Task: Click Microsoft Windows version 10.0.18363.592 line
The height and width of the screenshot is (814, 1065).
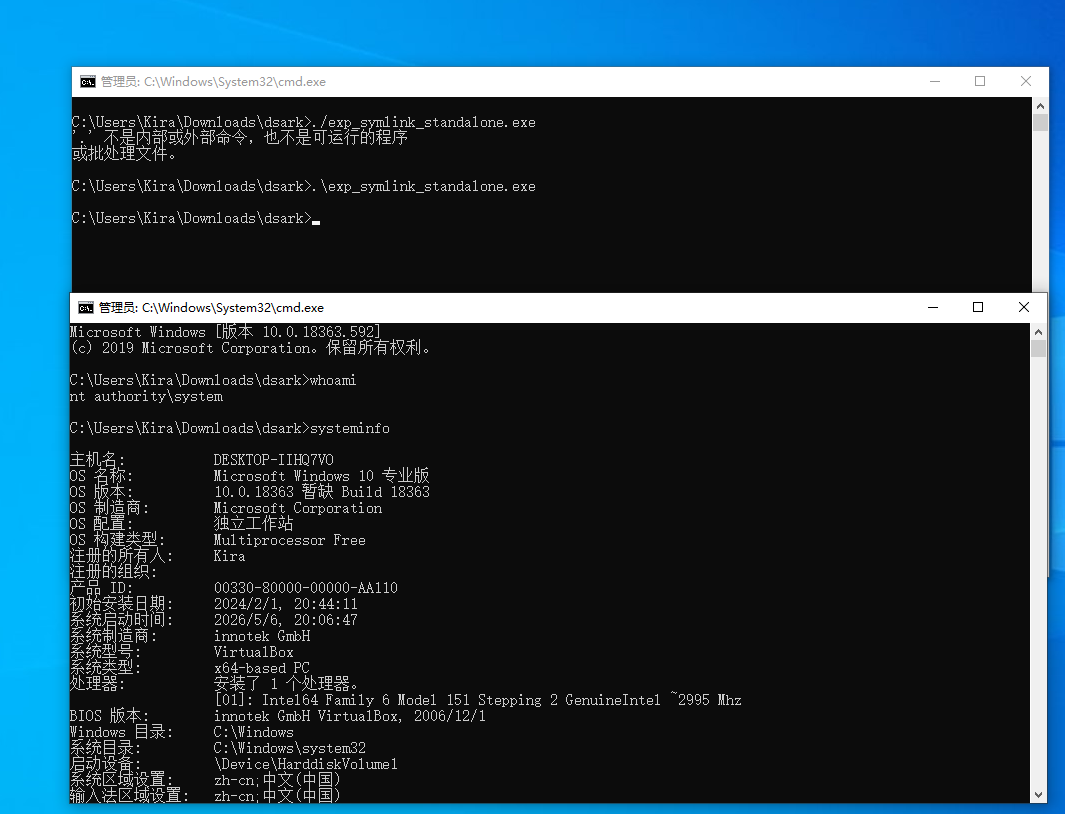Action: (x=225, y=332)
